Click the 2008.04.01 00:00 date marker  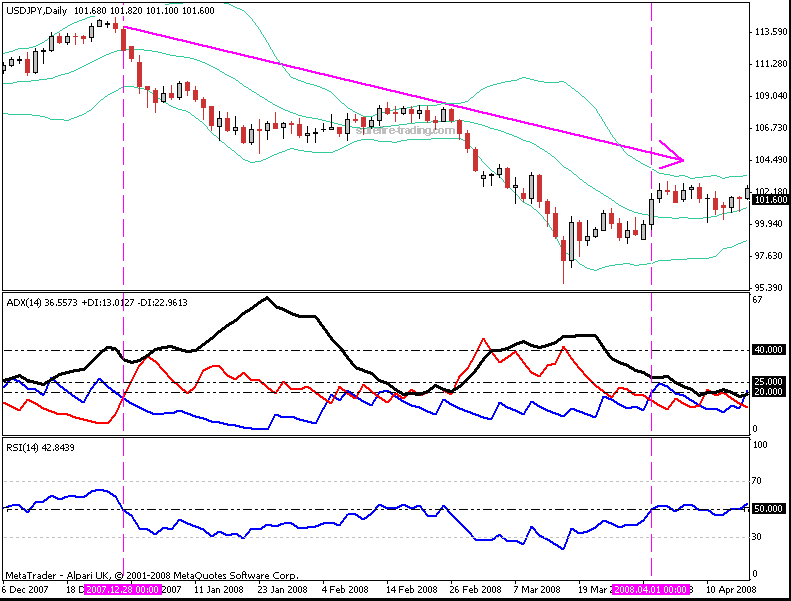(650, 589)
